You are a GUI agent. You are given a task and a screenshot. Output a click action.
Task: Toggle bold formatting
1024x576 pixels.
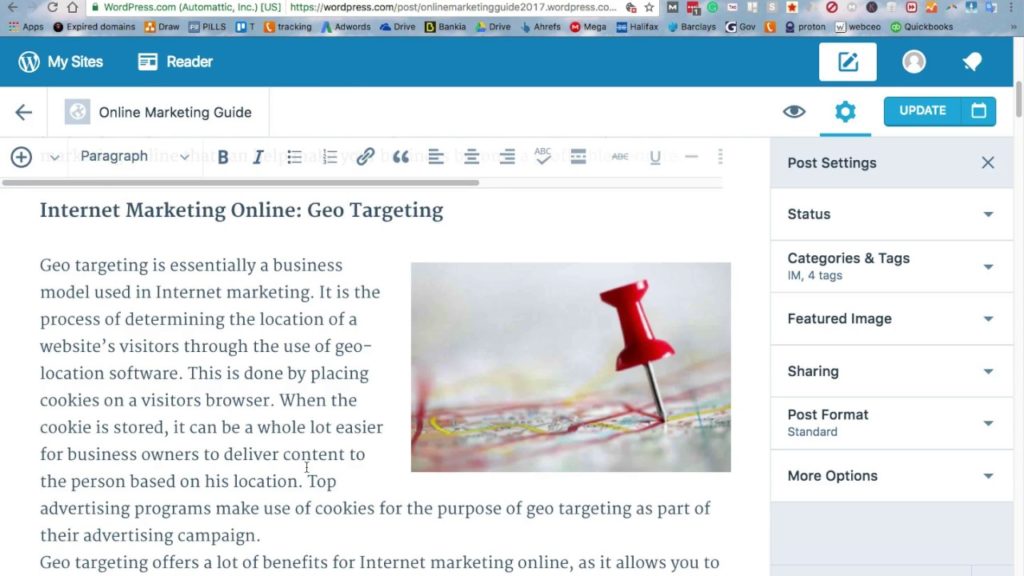pyautogui.click(x=223, y=157)
